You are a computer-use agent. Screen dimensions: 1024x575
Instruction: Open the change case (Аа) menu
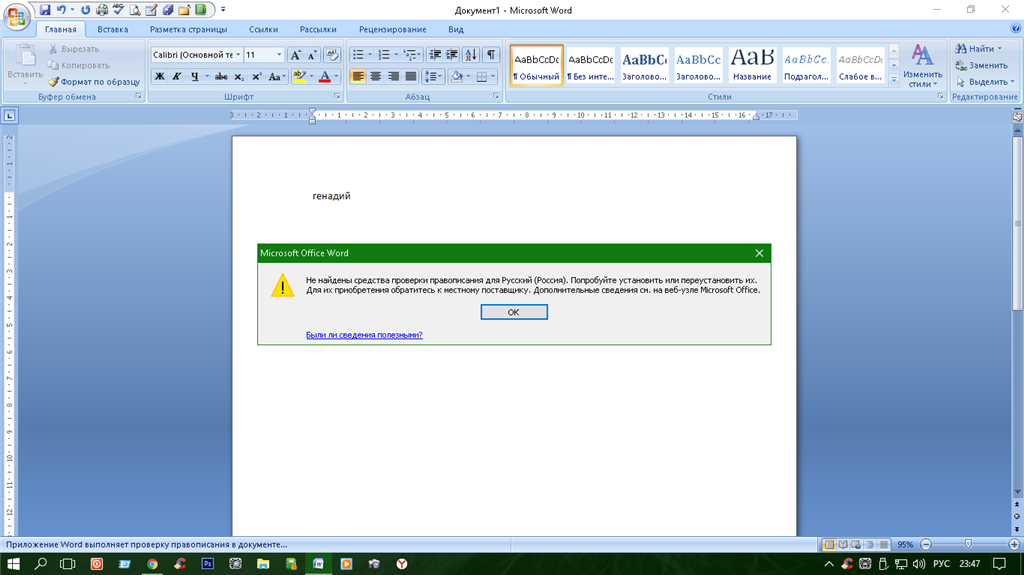point(277,76)
